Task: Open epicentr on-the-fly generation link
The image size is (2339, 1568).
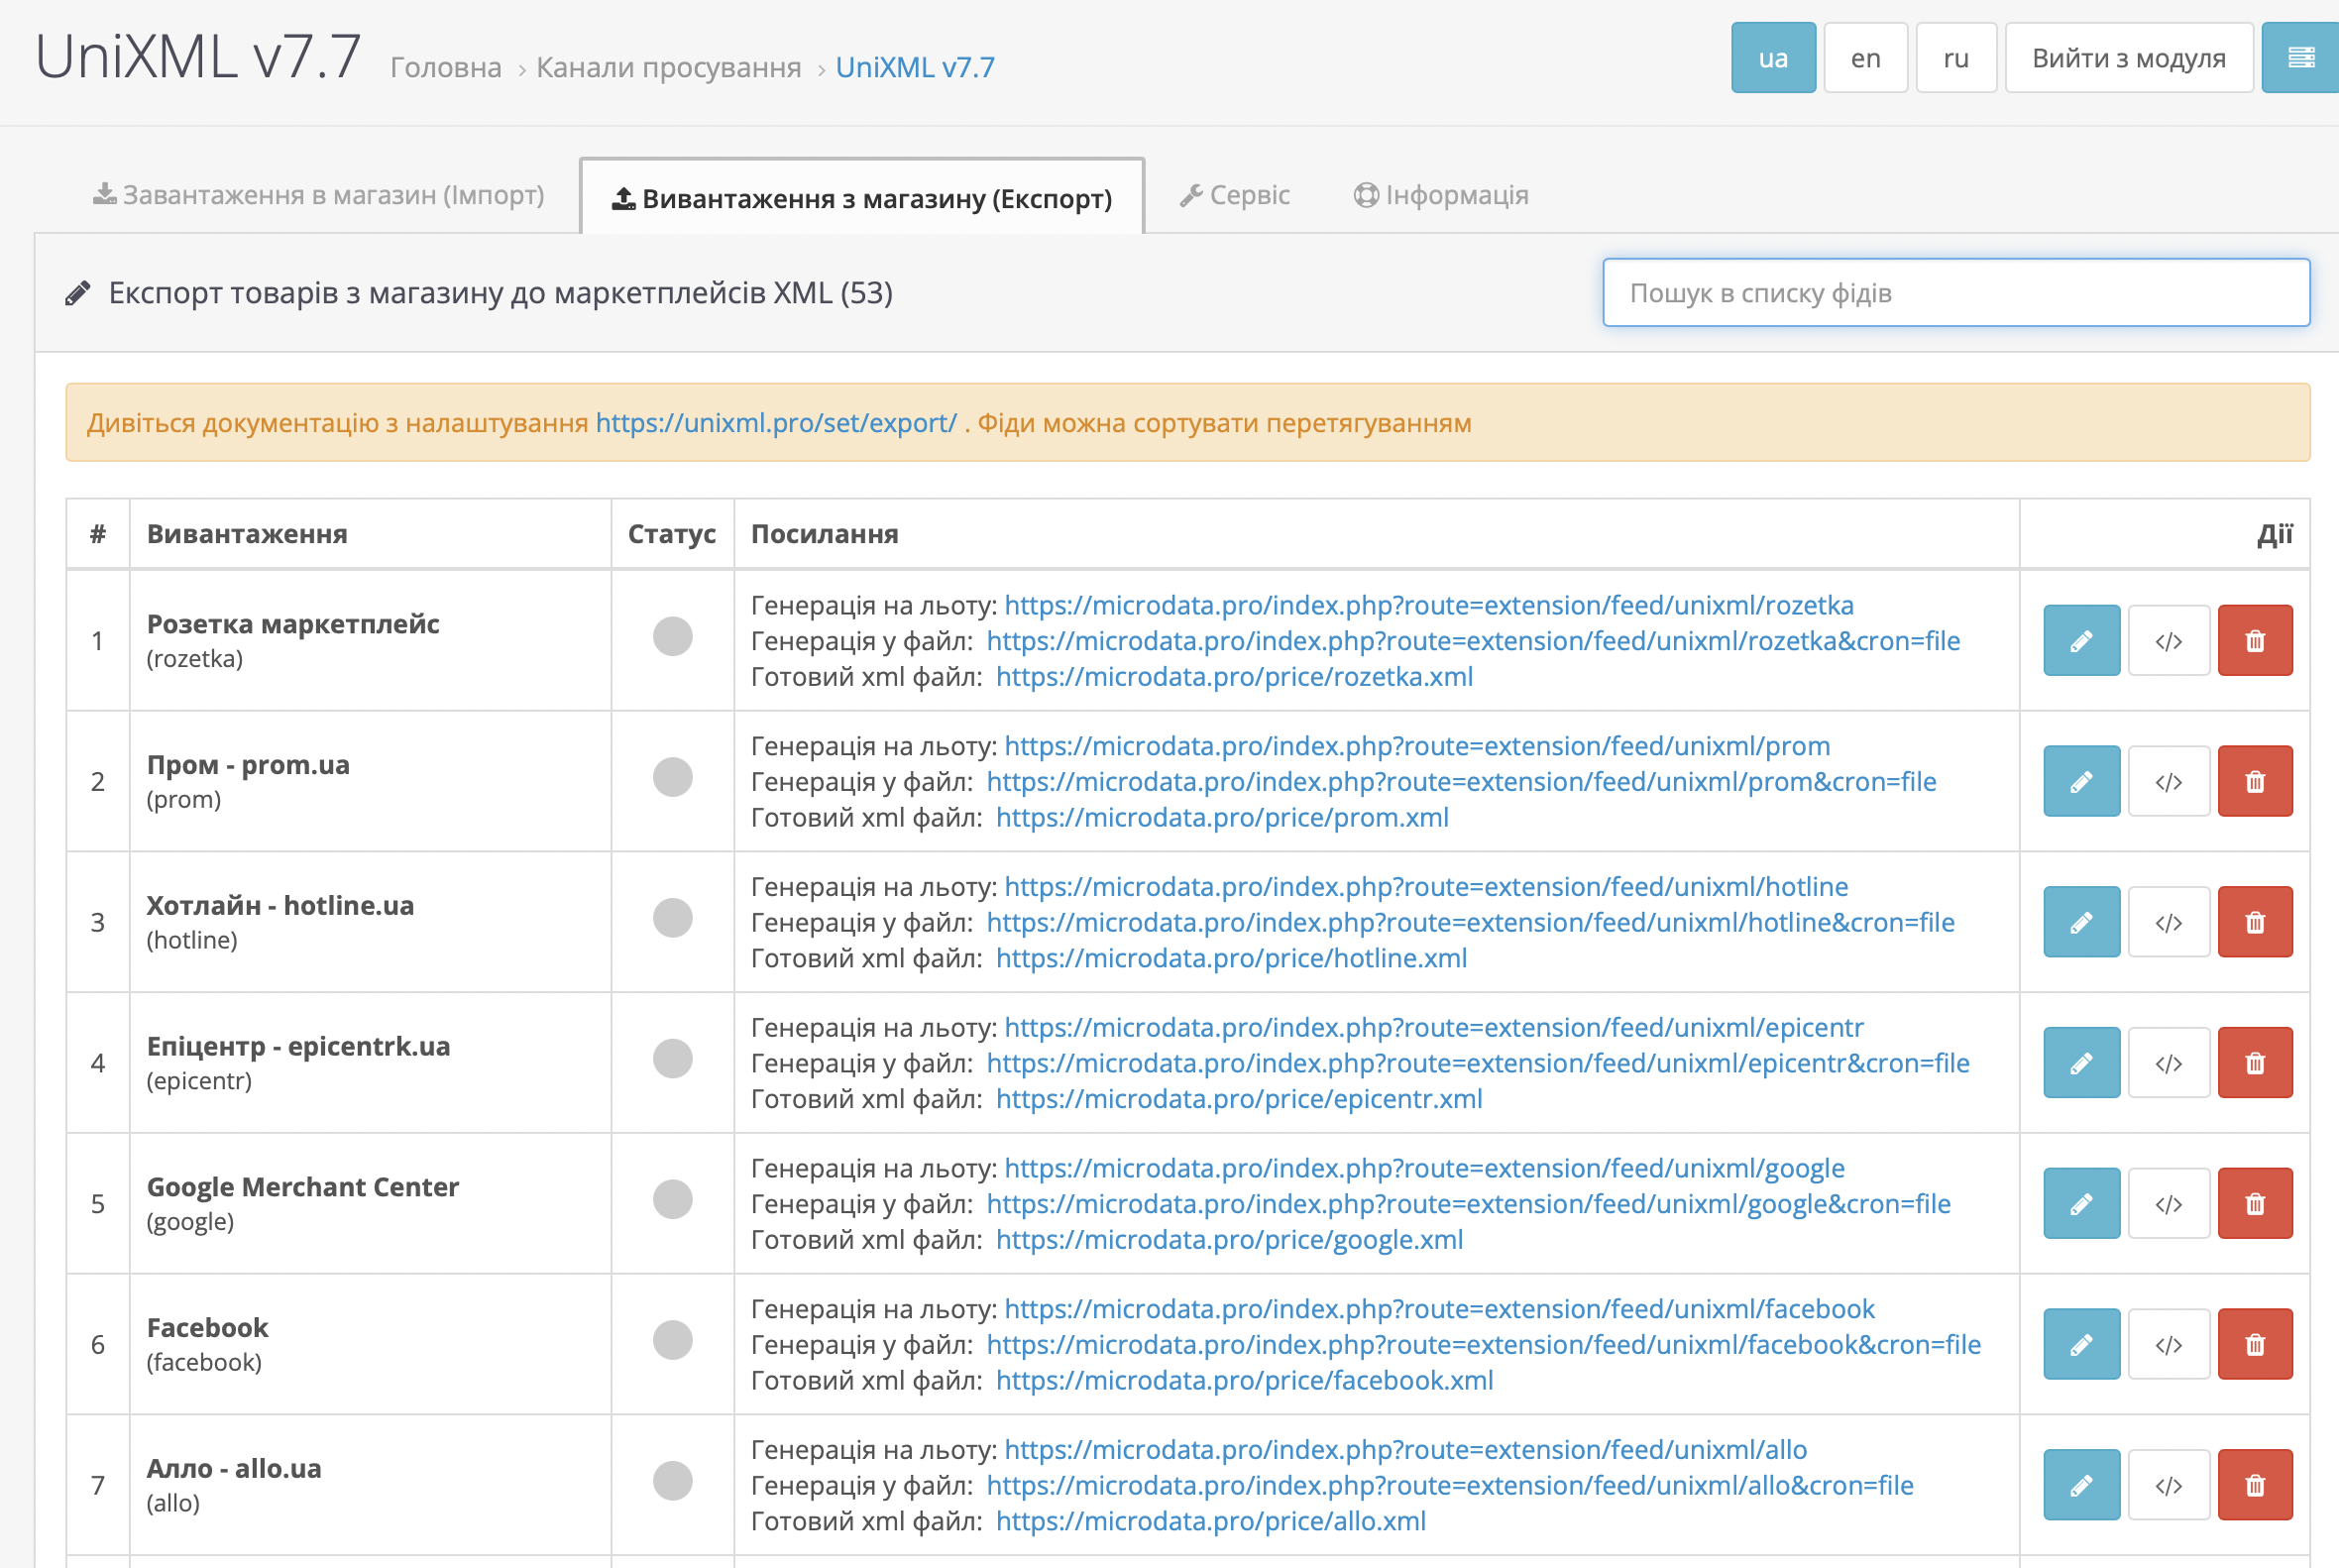Action: point(1434,1027)
